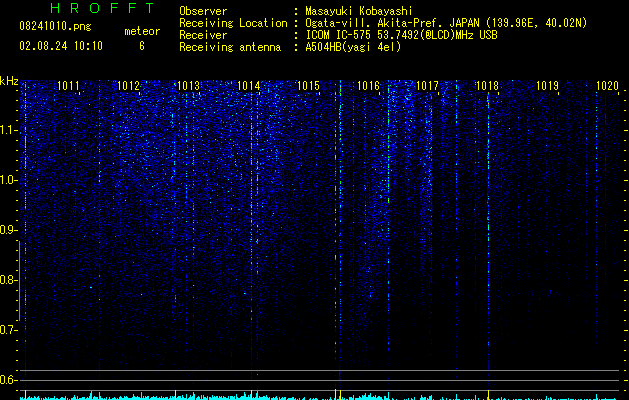Click the Receiving antenna label
This screenshot has height=400, width=629.
click(230, 47)
